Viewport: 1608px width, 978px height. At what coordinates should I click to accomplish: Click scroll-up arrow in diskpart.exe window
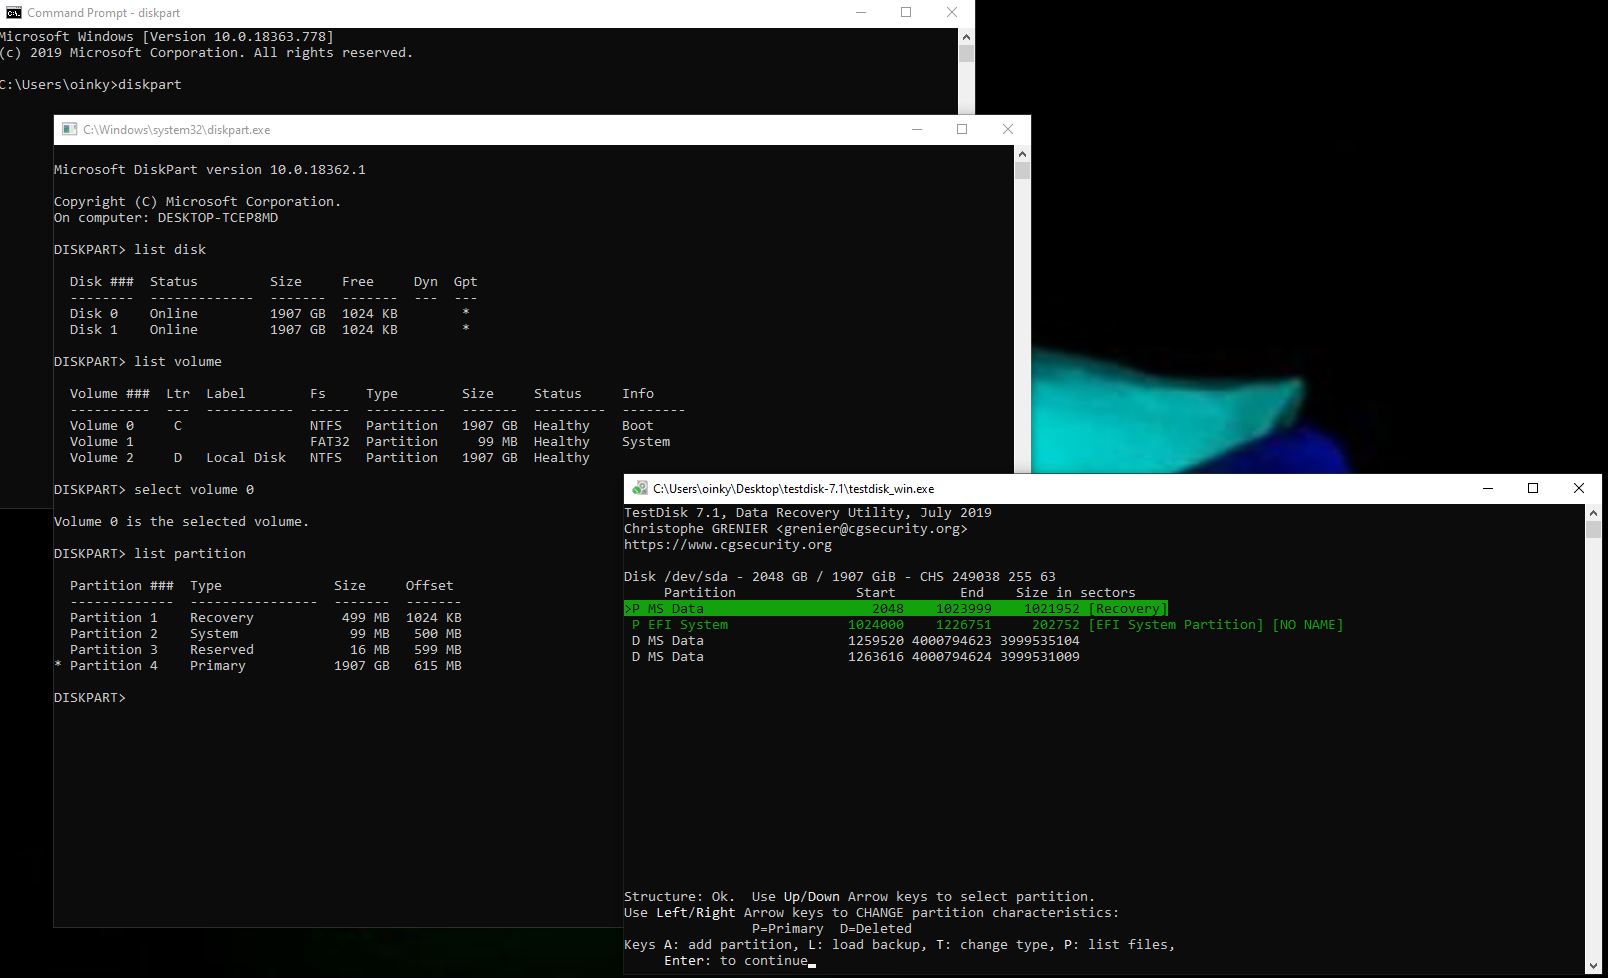click(1022, 154)
